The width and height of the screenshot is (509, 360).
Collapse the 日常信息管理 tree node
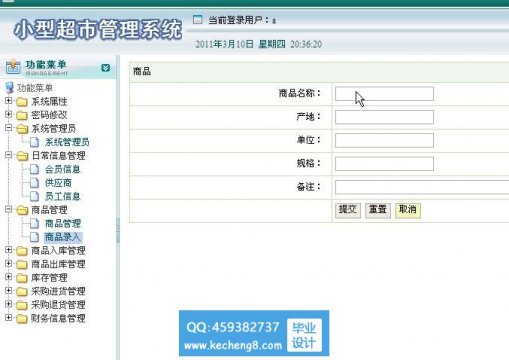9,155
